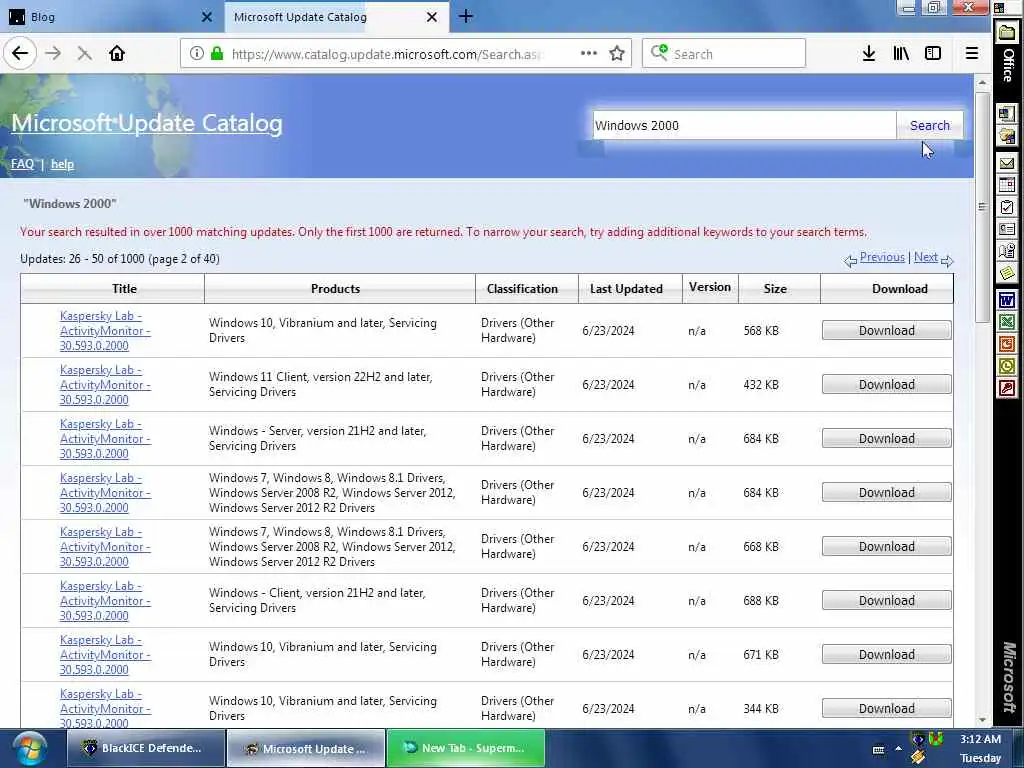
Task: Click the catalog Search button
Action: coord(929,125)
